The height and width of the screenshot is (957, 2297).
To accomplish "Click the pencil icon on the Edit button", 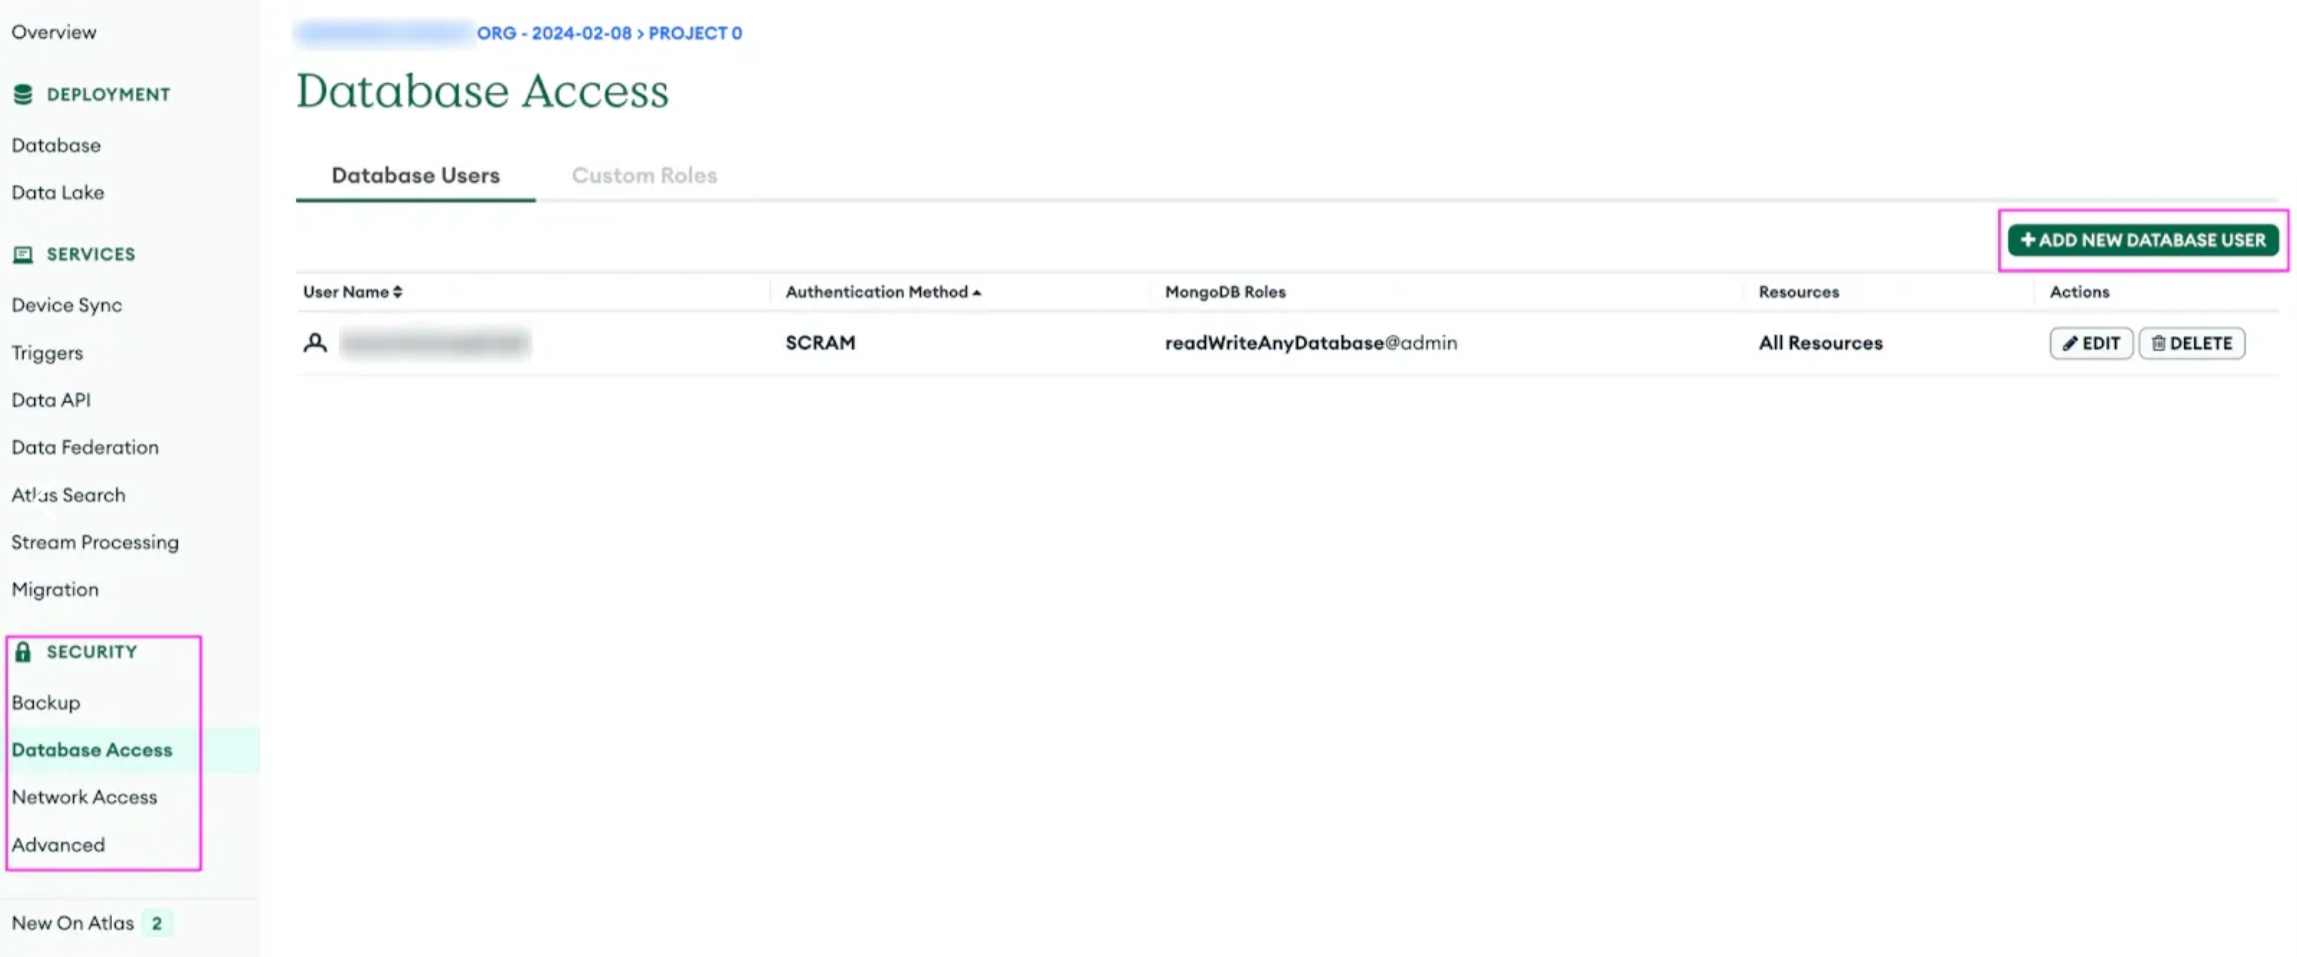I will tap(2070, 343).
